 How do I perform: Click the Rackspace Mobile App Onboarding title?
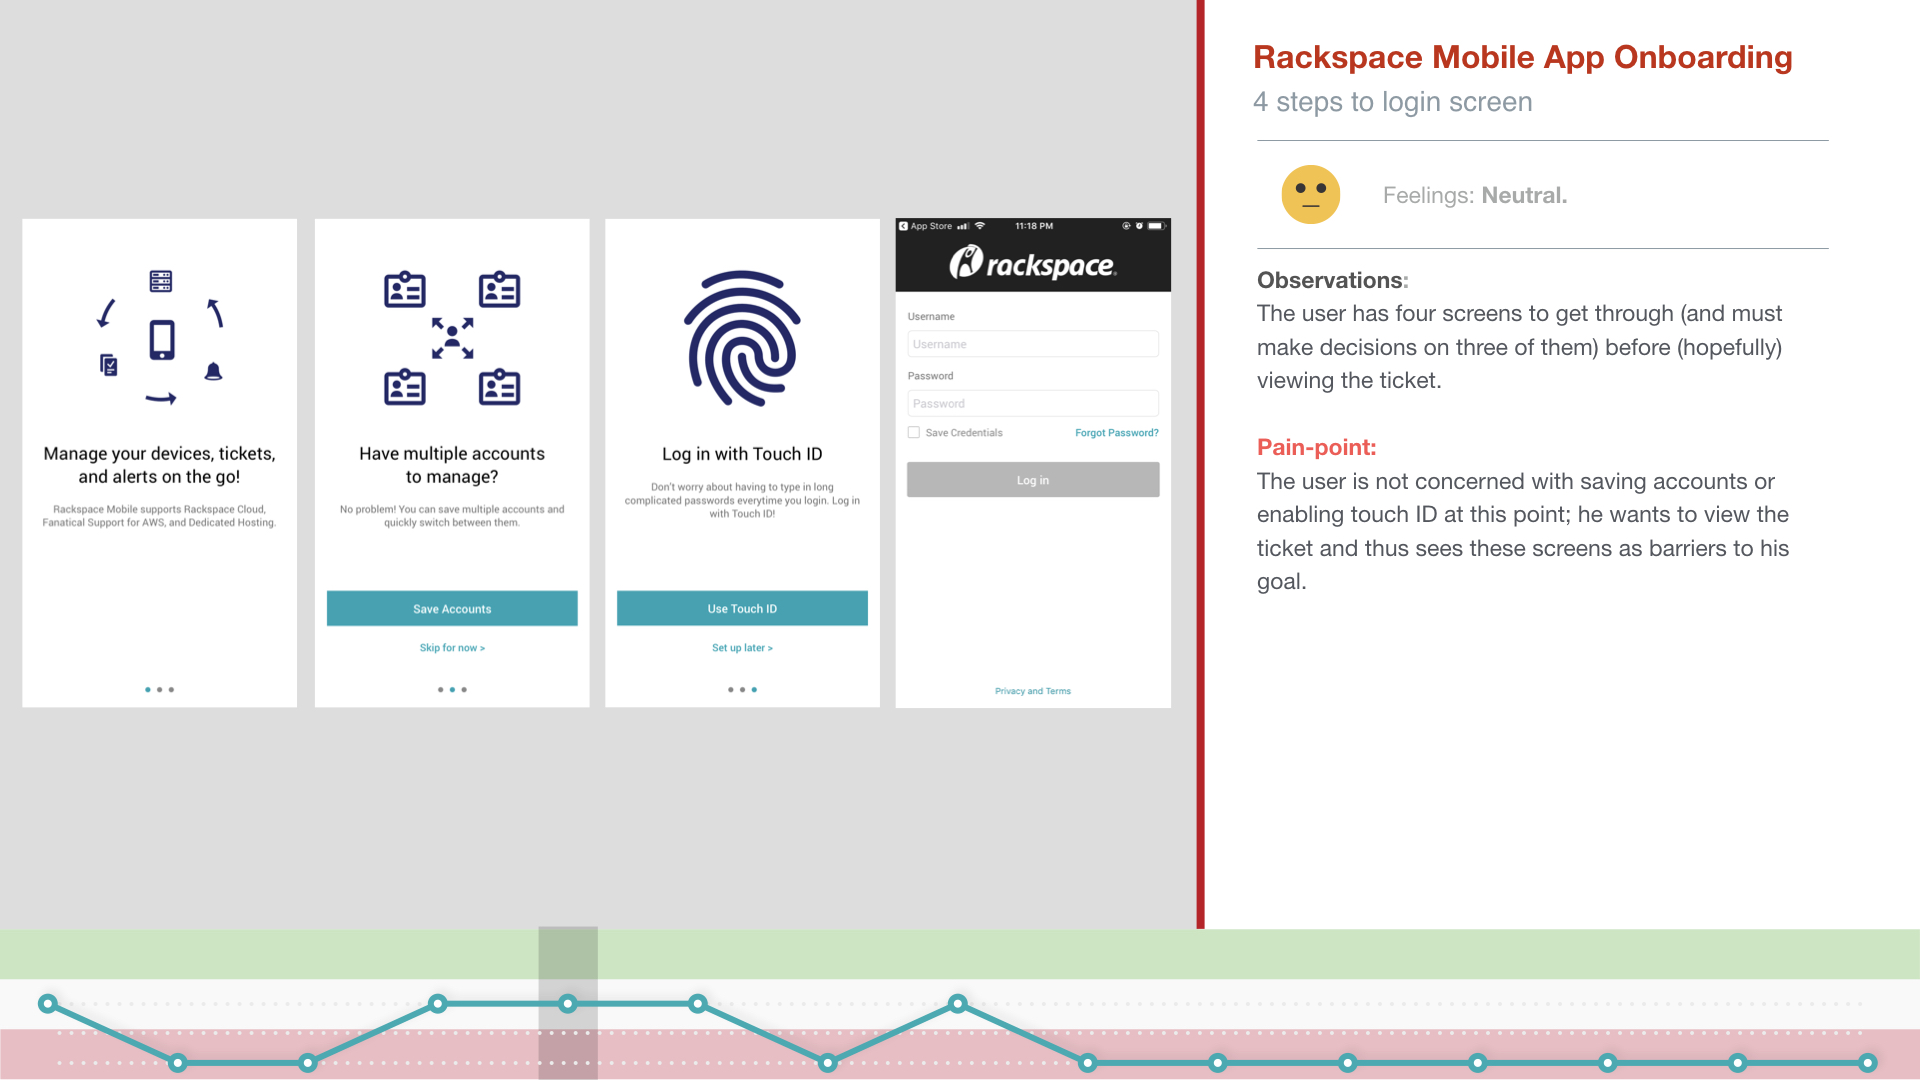[1522, 57]
